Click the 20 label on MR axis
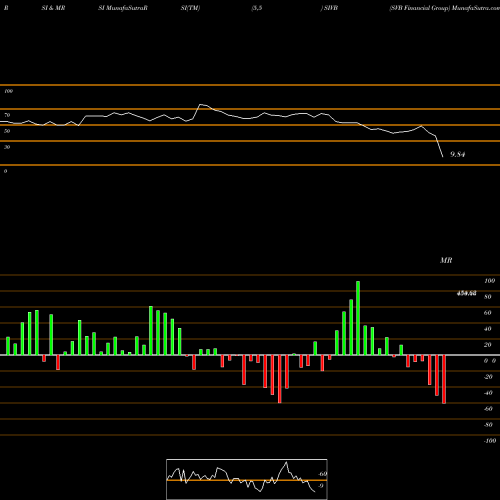The image size is (500, 500). click(488, 345)
